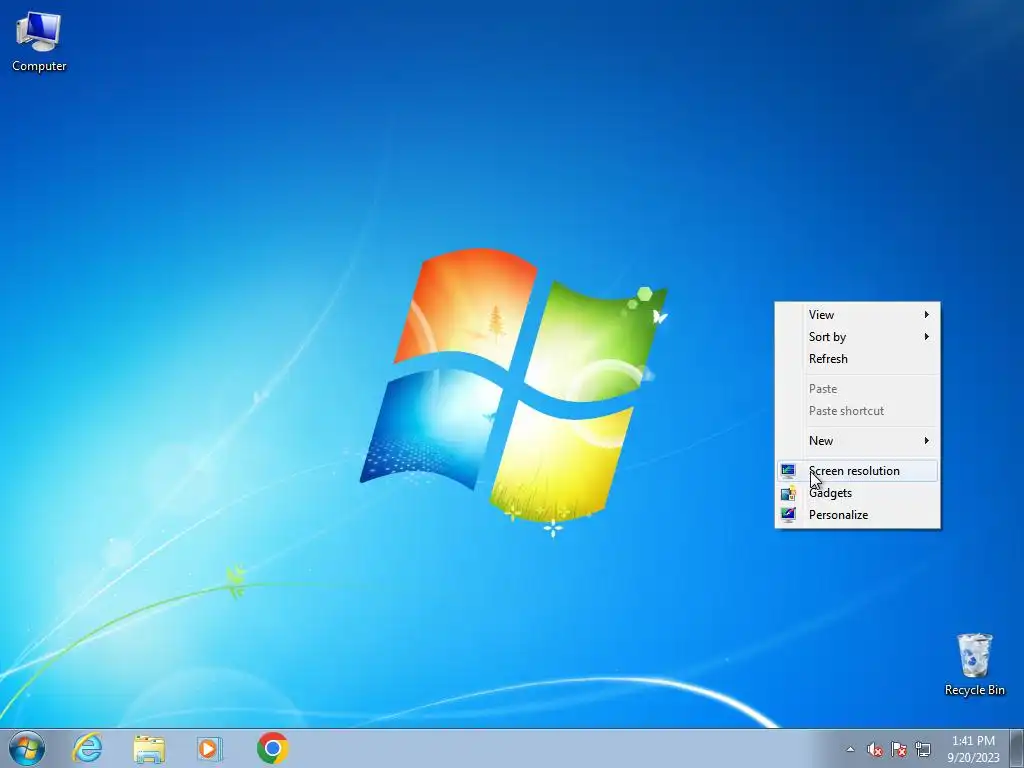Click the Recycle Bin label text
The height and width of the screenshot is (768, 1024).
(x=974, y=690)
